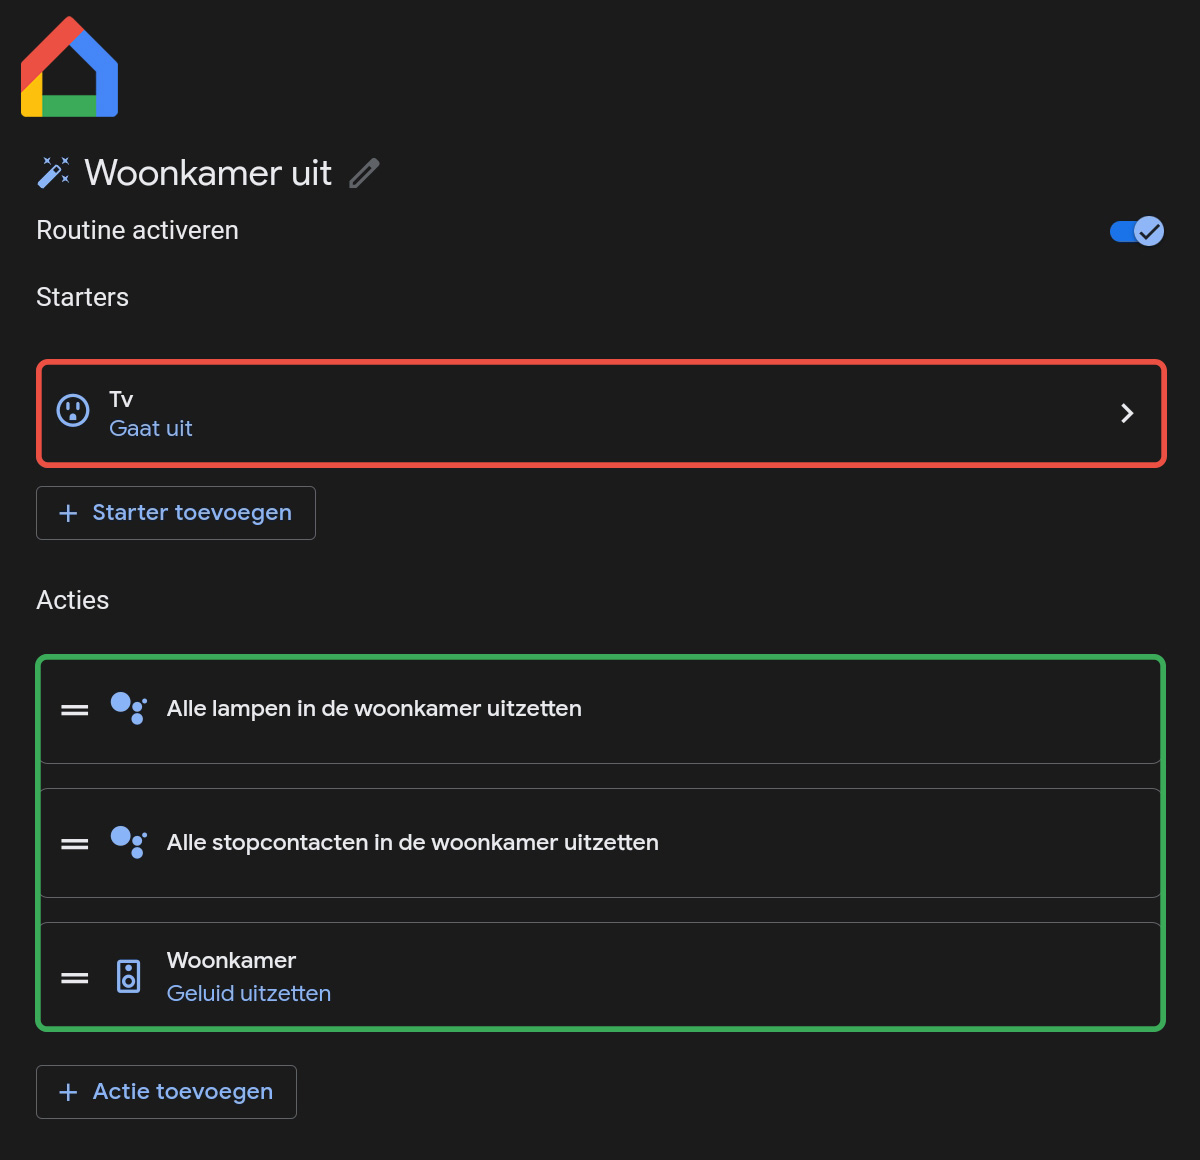Viewport: 1200px width, 1160px height.
Task: Click the drag handle of Woonkamer Geluid uitzetten
Action: (74, 976)
